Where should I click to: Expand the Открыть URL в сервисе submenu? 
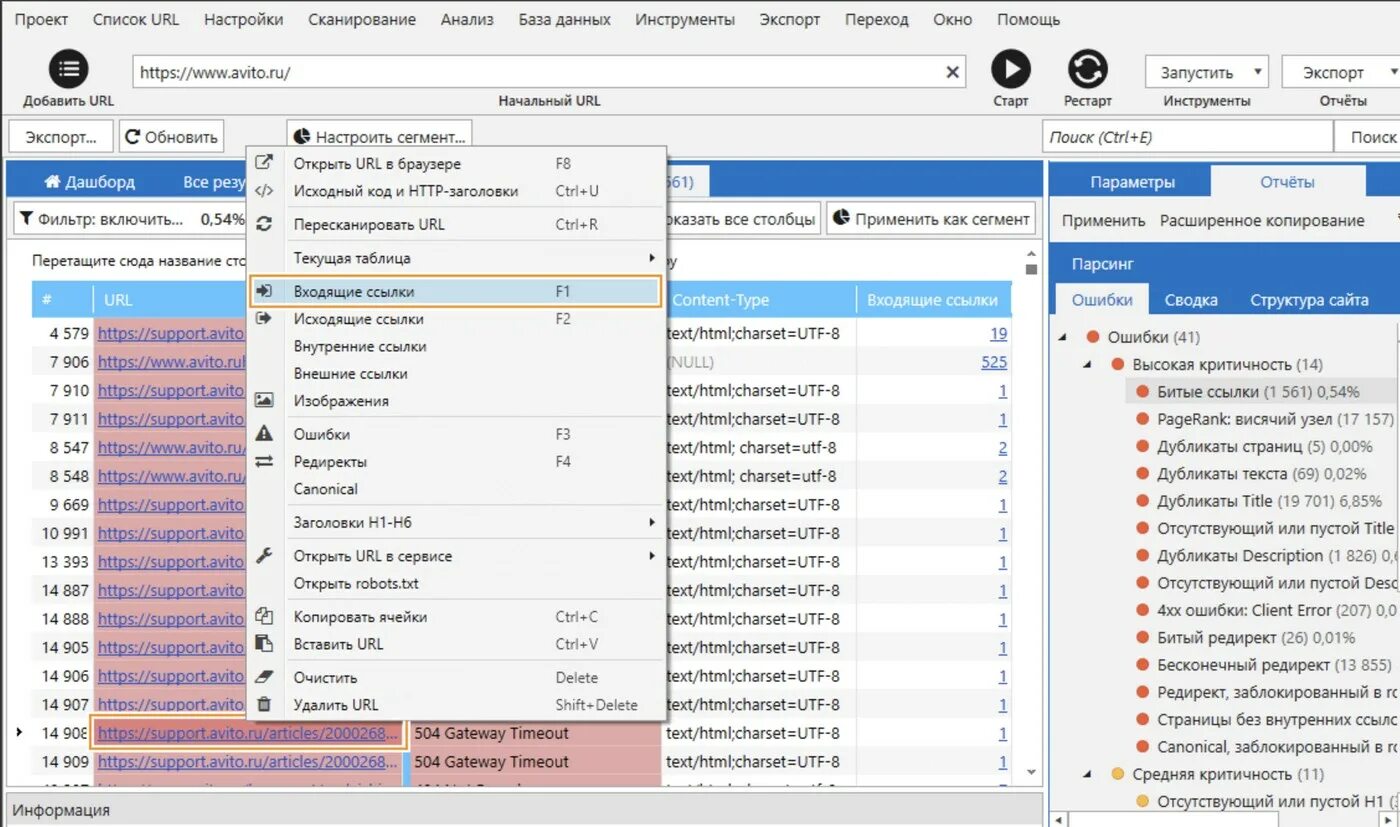pos(652,555)
